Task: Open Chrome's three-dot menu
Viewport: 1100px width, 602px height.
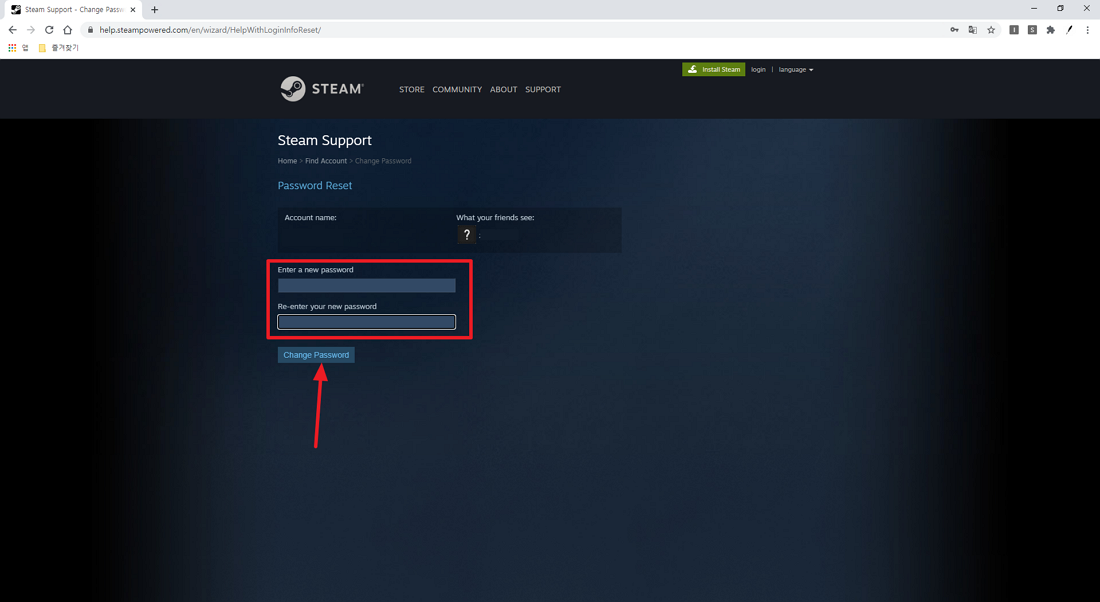Action: click(x=1087, y=29)
